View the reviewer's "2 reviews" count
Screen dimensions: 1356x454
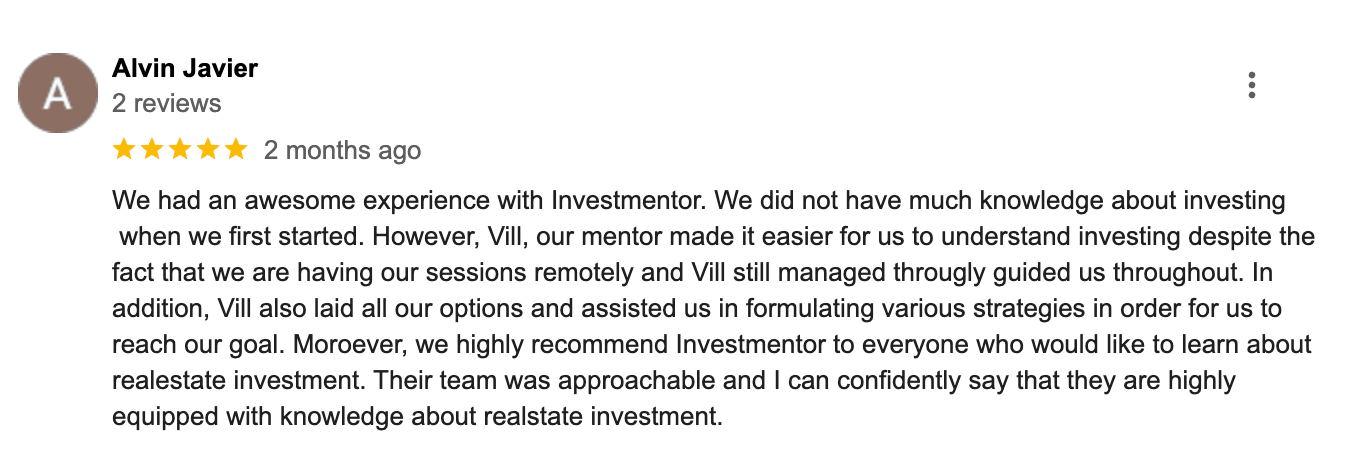tap(166, 103)
